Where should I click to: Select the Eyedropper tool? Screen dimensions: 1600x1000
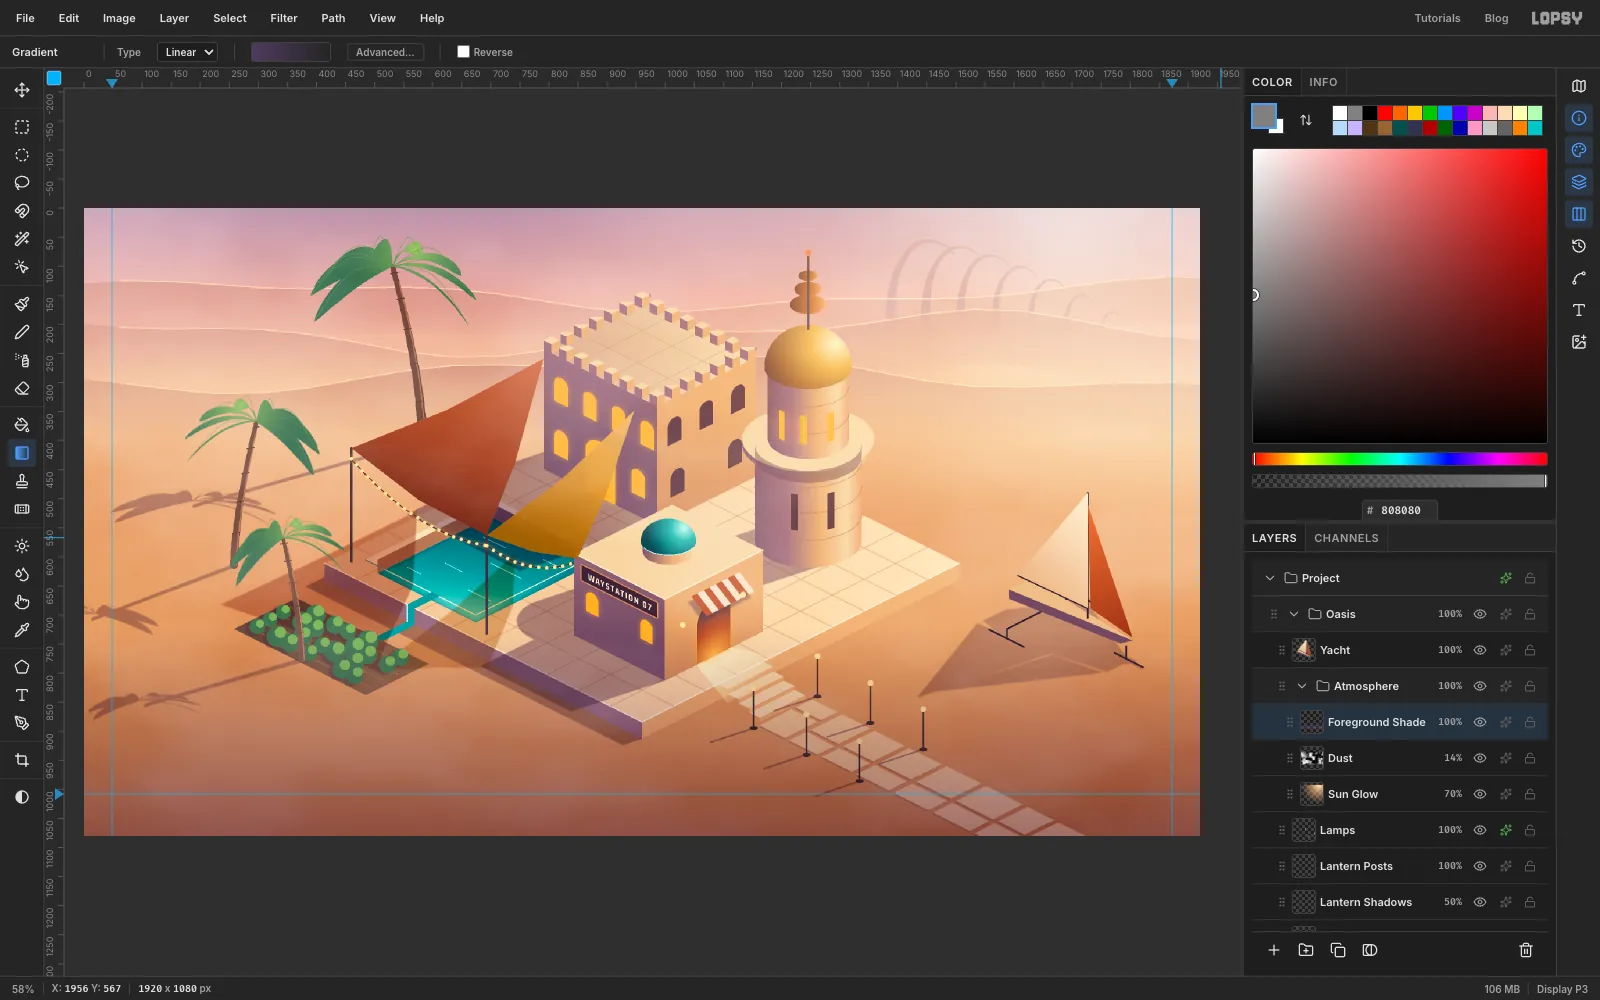click(22, 630)
